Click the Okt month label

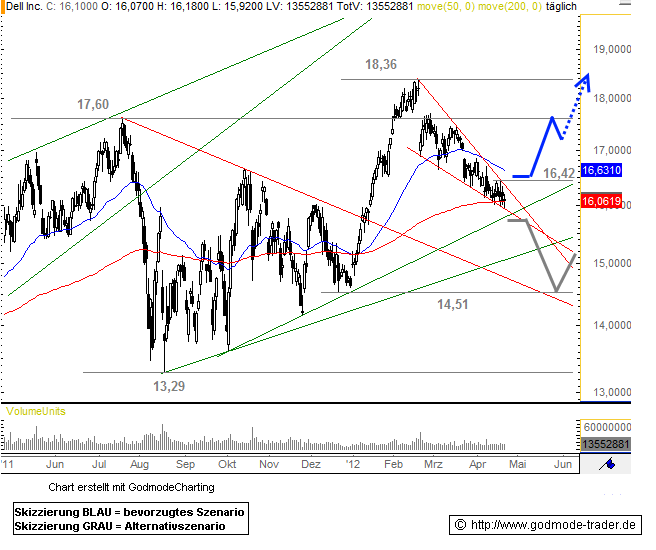(x=227, y=464)
